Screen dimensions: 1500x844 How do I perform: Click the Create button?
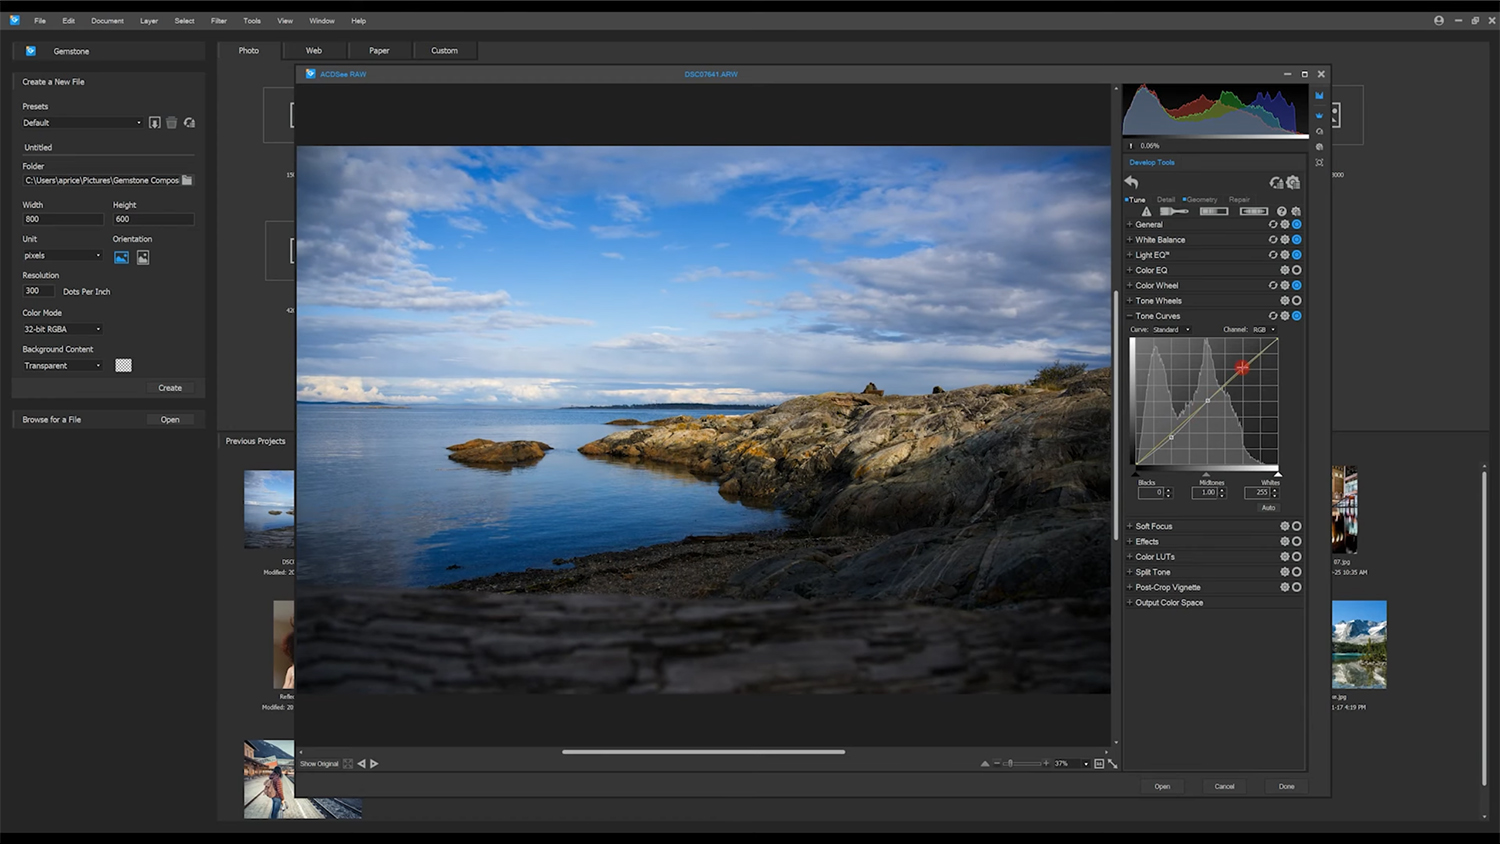(170, 388)
